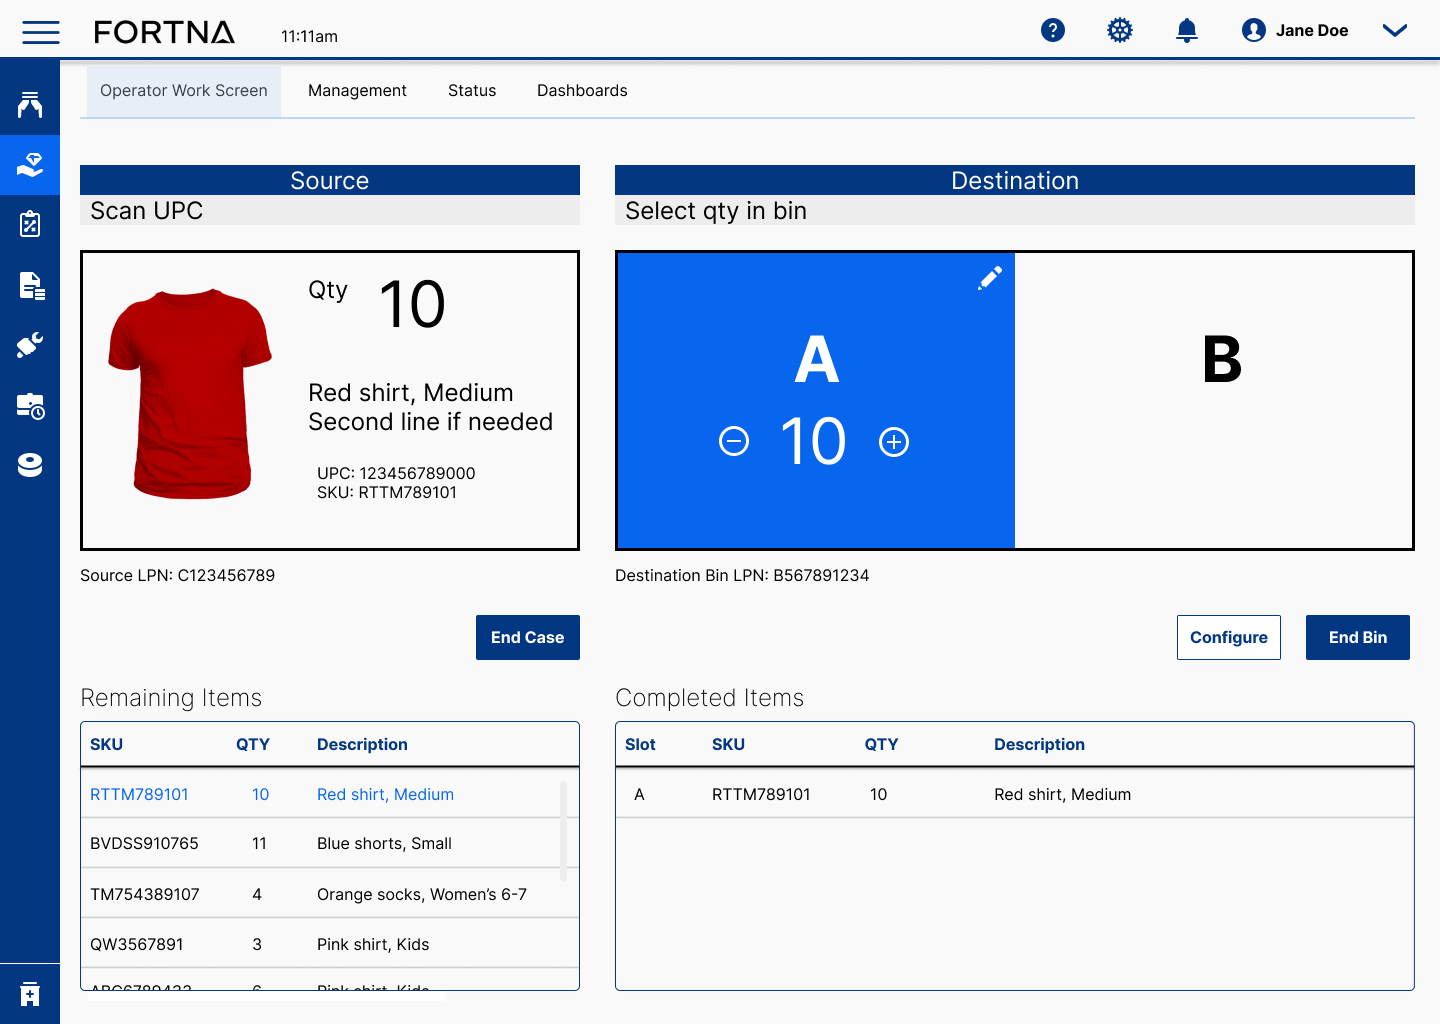This screenshot has width=1440, height=1024.
Task: Click the red shirt product image
Action: (x=190, y=393)
